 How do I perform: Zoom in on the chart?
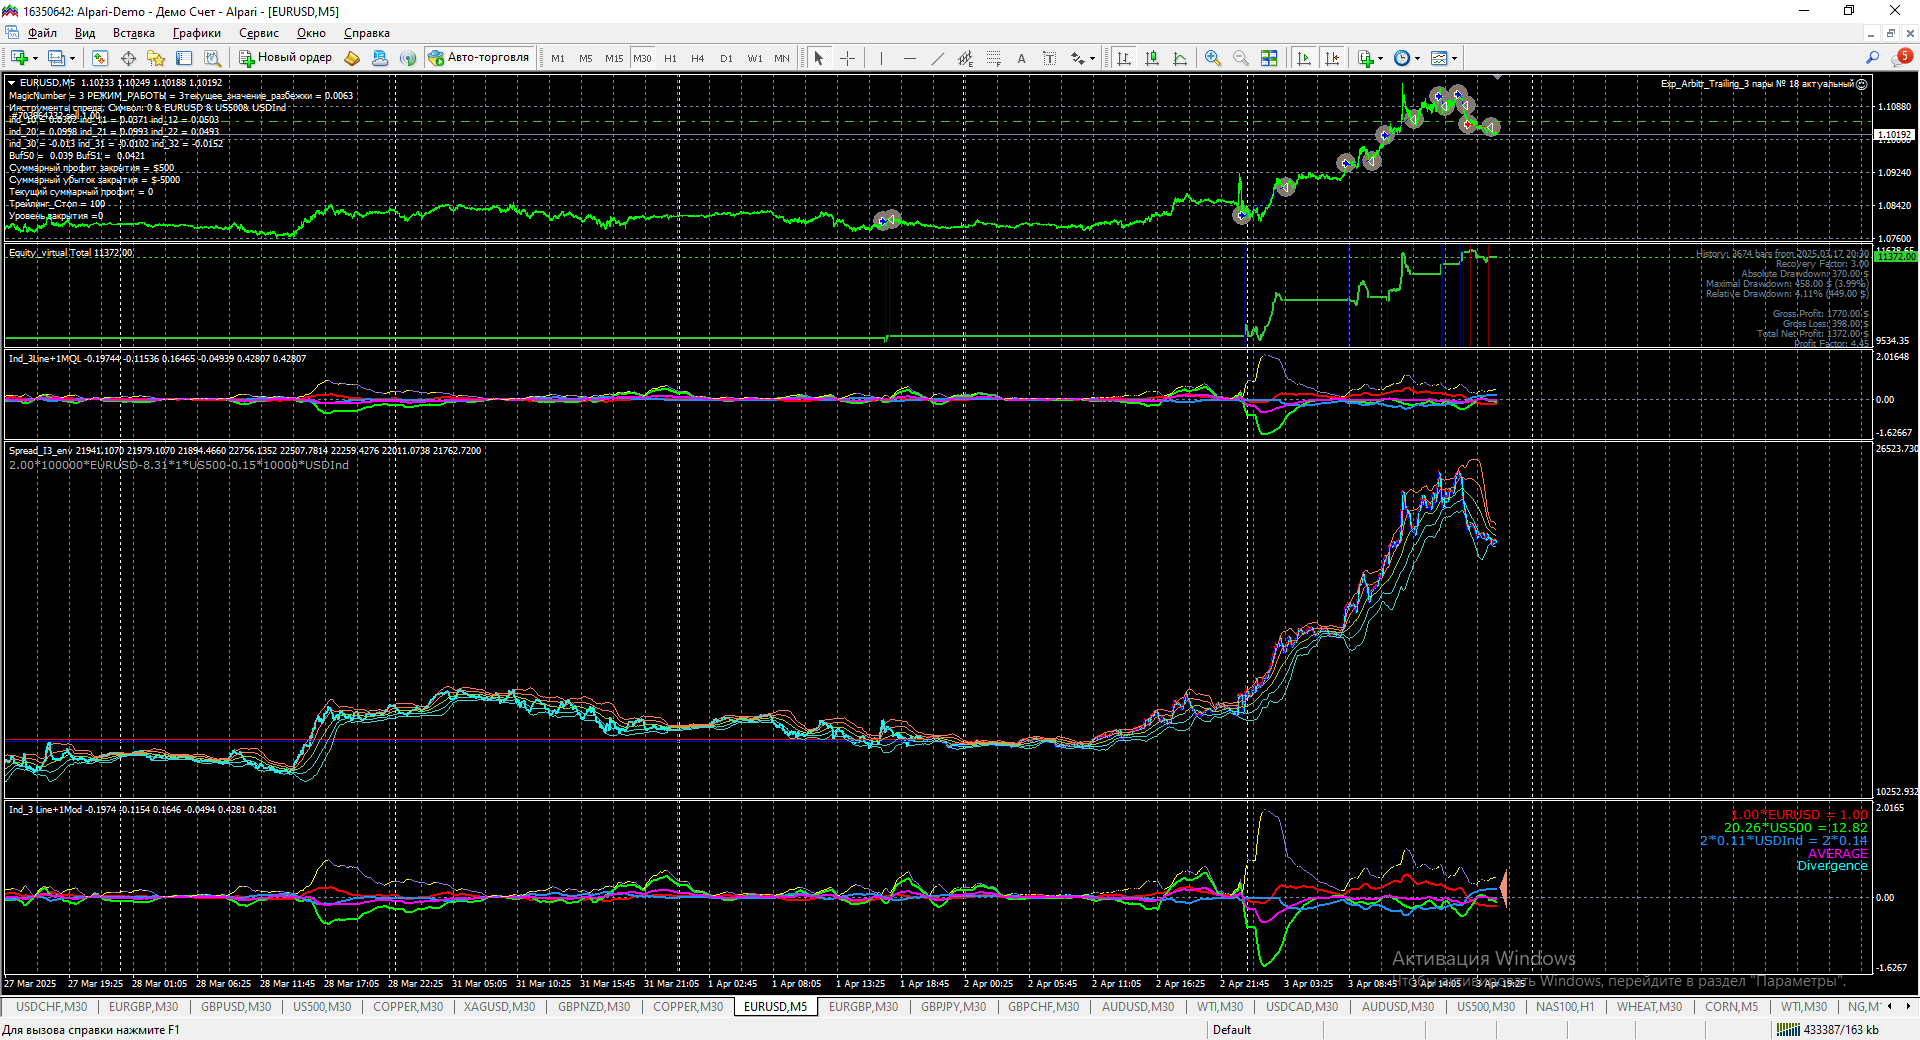pyautogui.click(x=1213, y=58)
